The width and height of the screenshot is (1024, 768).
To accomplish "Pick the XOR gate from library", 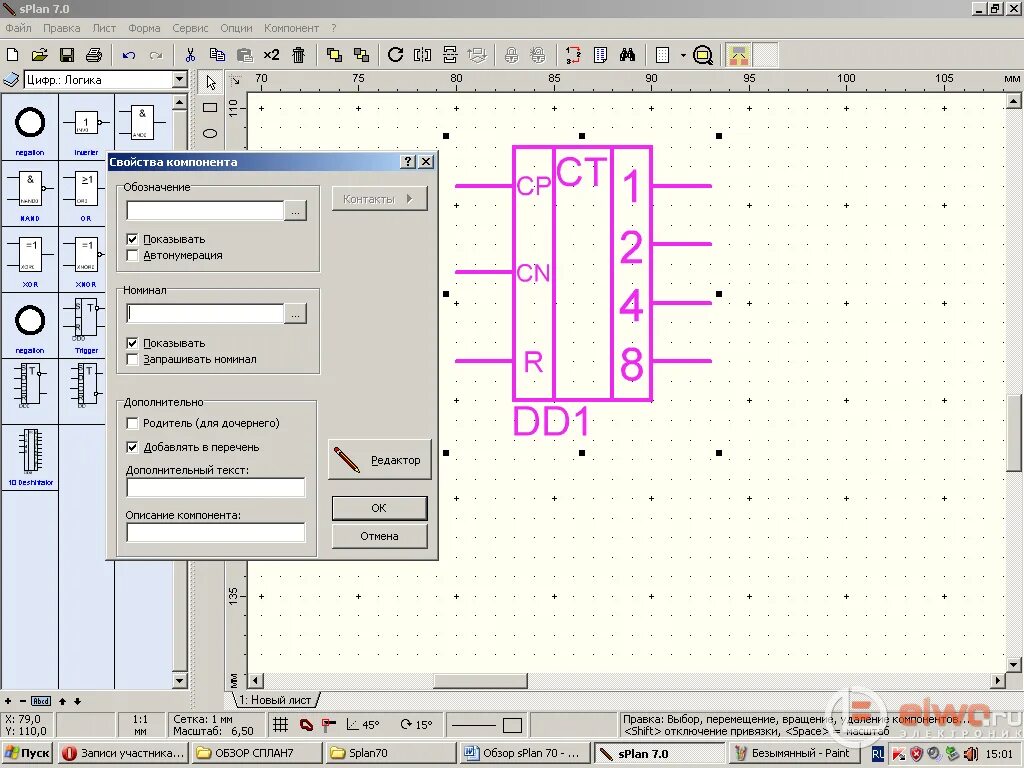I will [30, 259].
